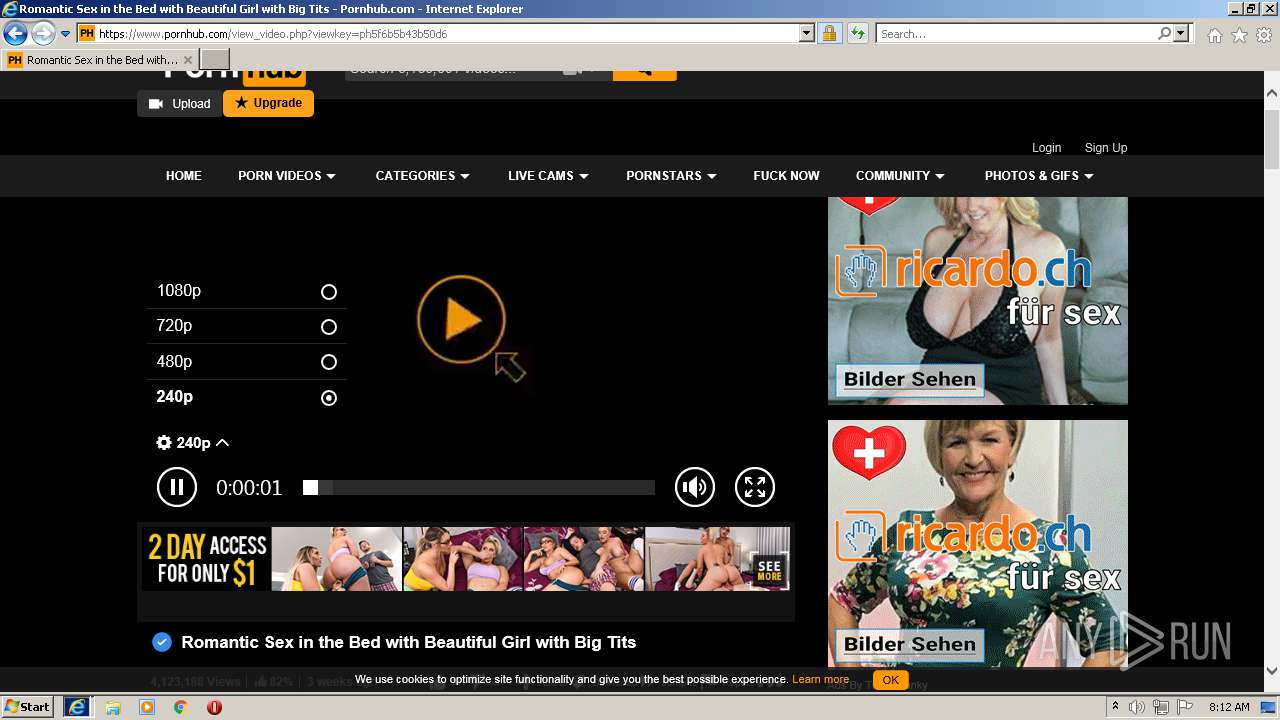Open the recent pages dropdown arrow
Viewport: 1280px width, 720px height.
click(x=65, y=34)
